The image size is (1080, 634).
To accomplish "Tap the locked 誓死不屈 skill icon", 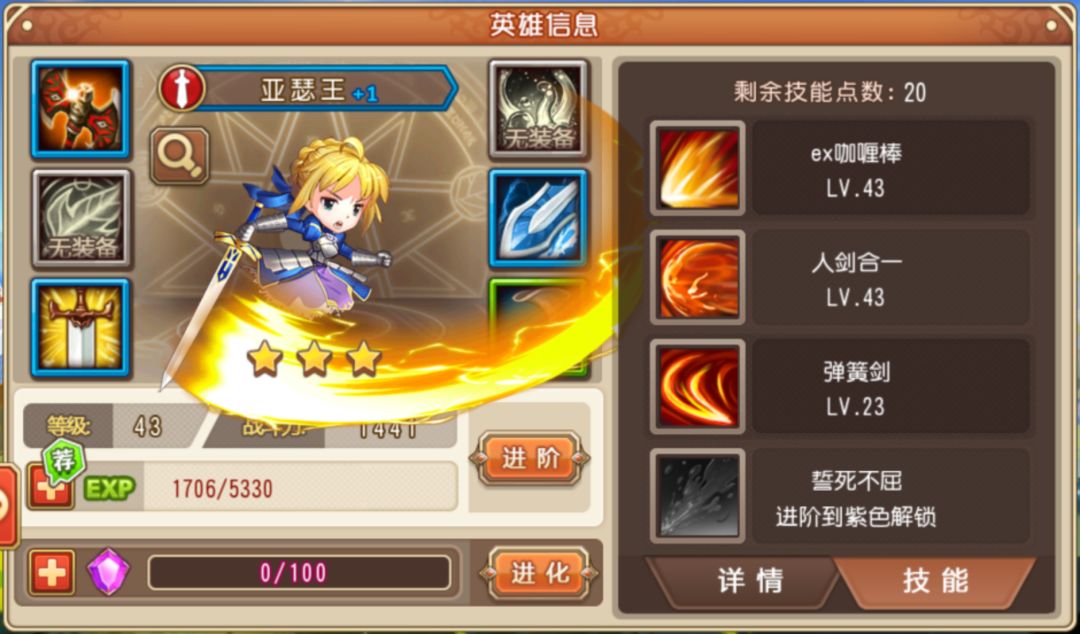I will (x=698, y=496).
